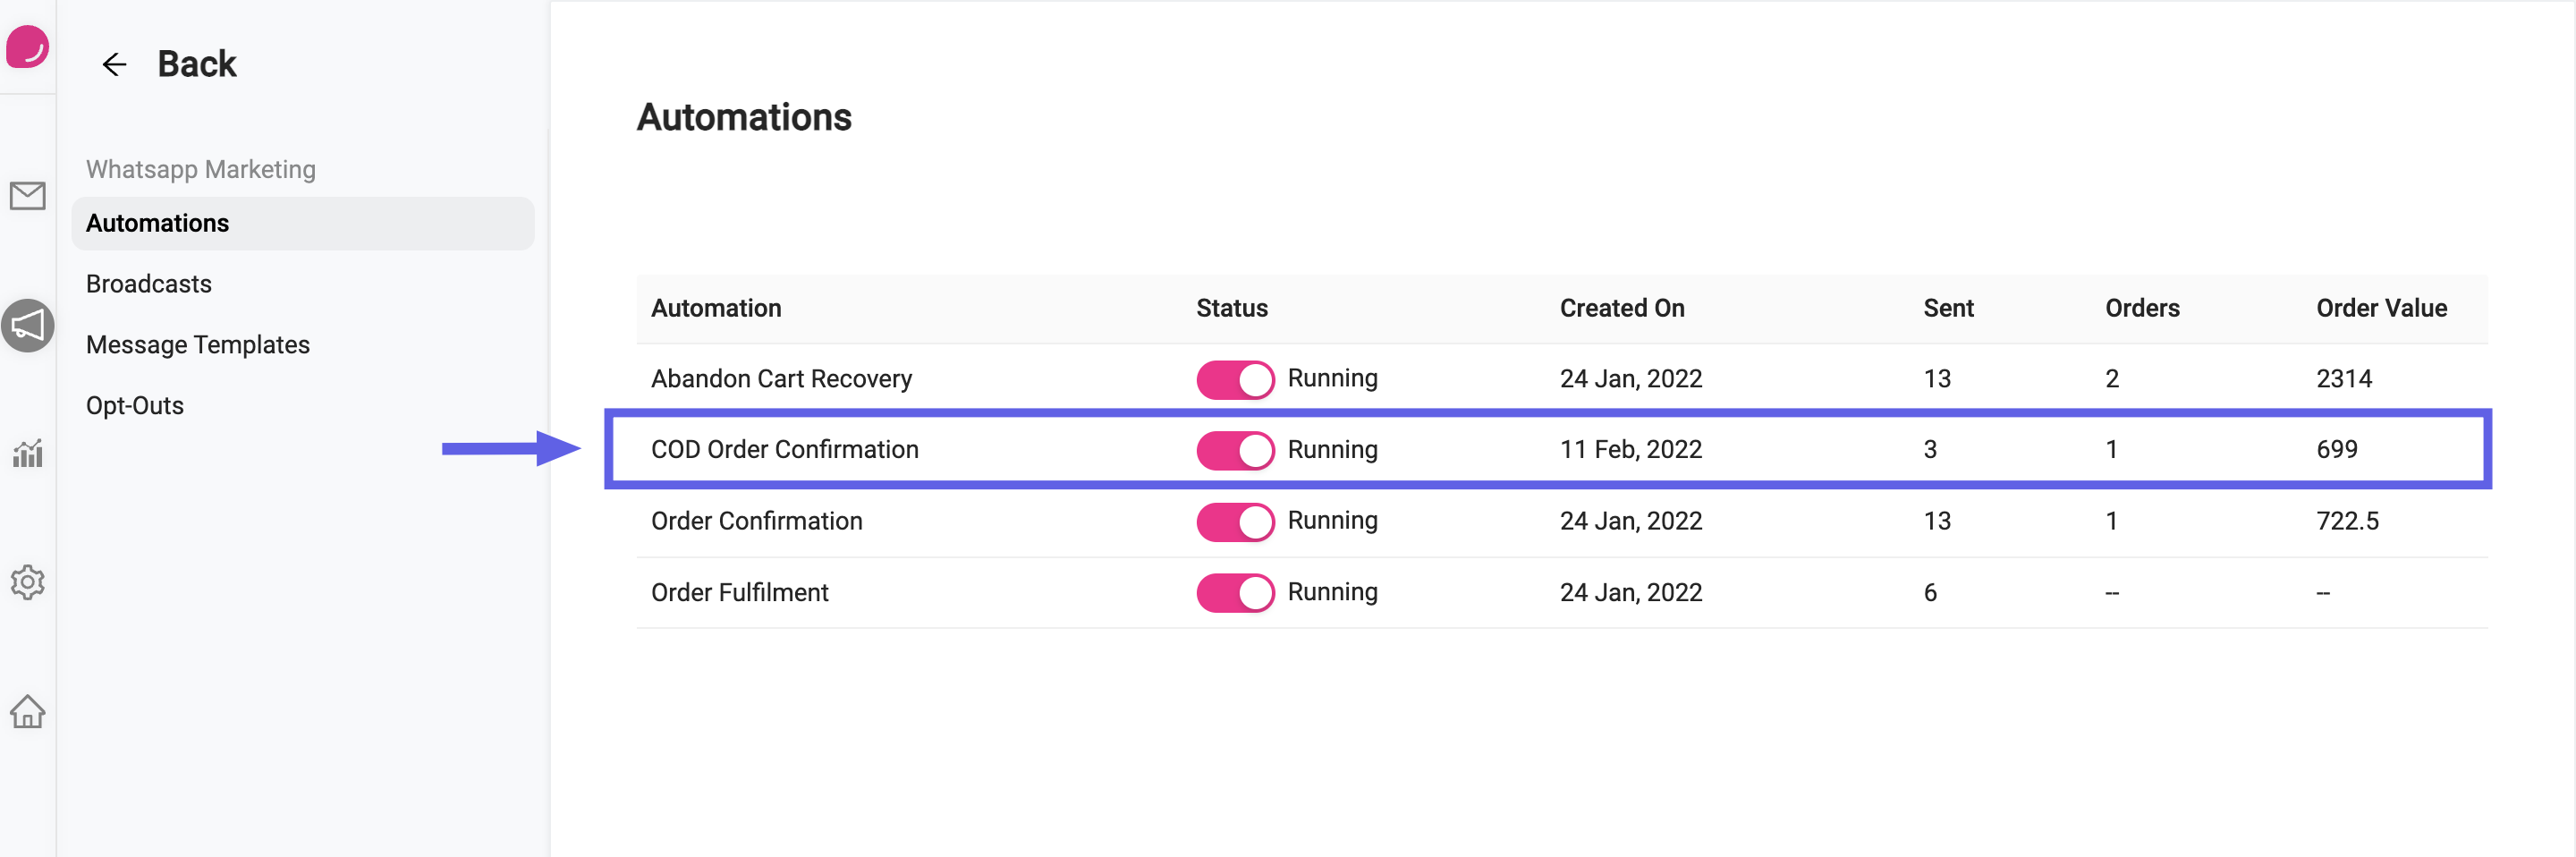The width and height of the screenshot is (2576, 857).
Task: Click the Created On column header
Action: click(x=1622, y=308)
